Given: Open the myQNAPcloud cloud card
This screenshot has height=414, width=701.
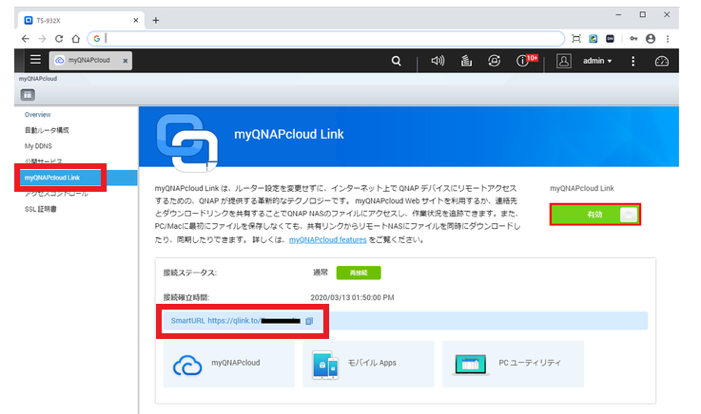Looking at the screenshot, I should coord(229,364).
